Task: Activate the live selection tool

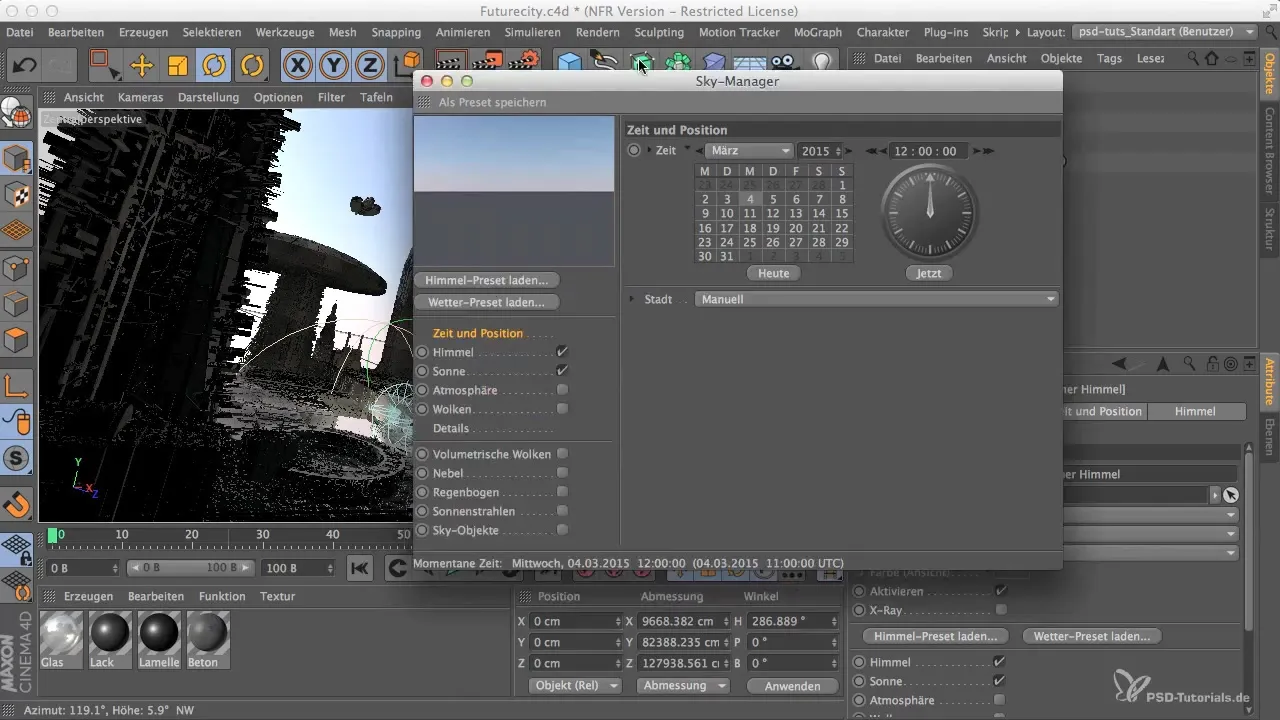Action: pyautogui.click(x=103, y=66)
